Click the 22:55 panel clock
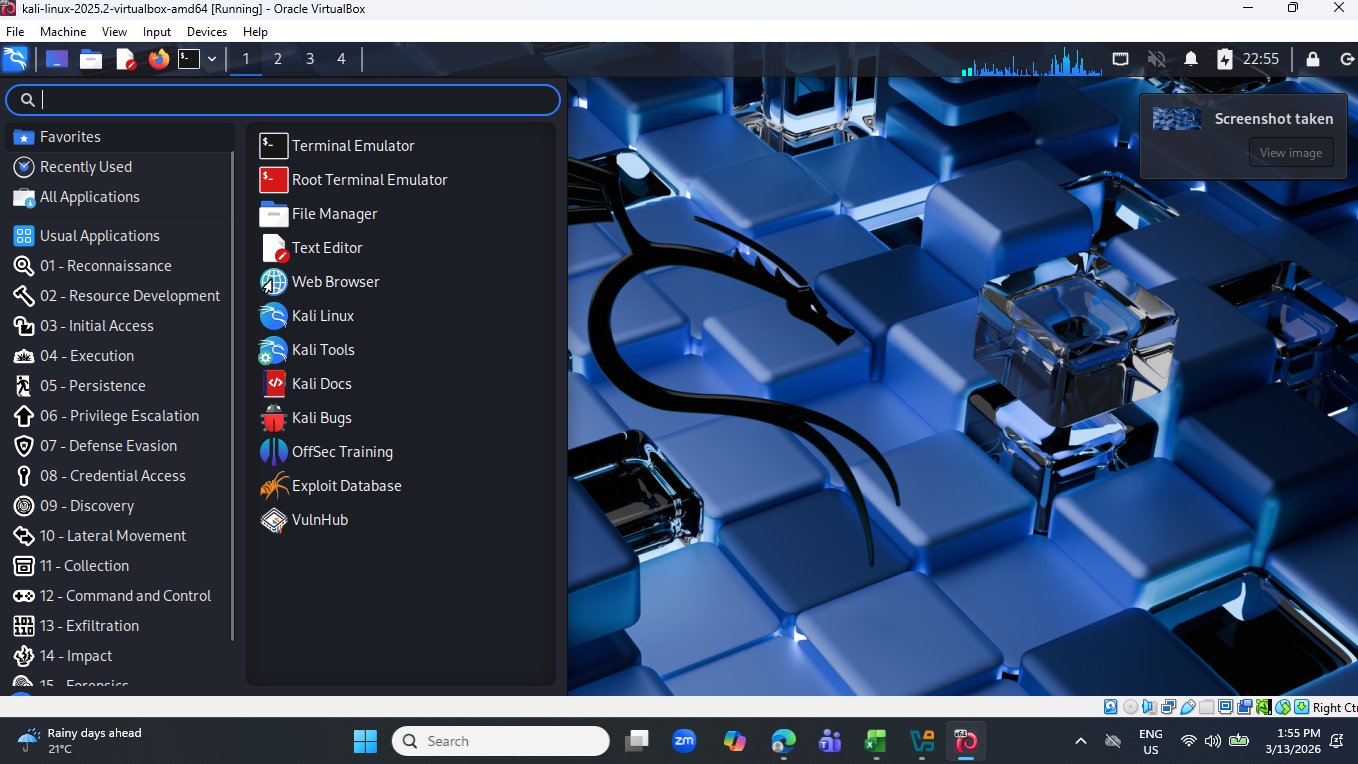This screenshot has width=1358, height=764. [1261, 59]
